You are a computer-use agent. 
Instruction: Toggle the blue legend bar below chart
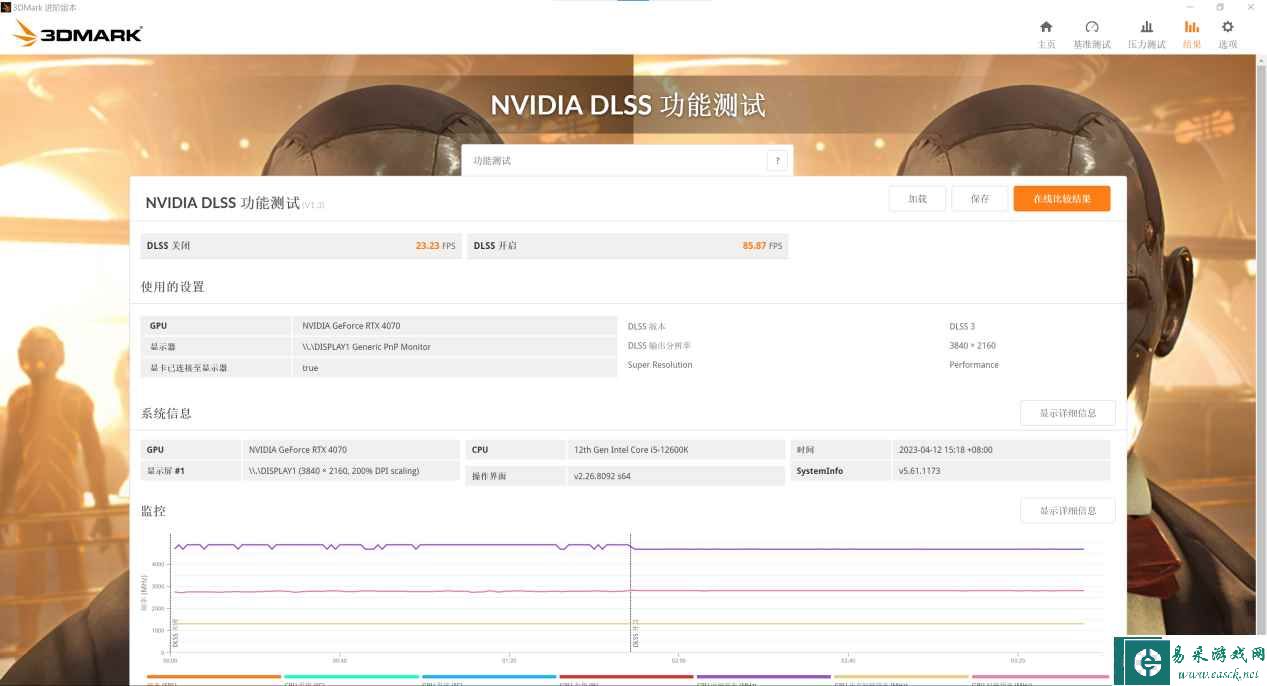click(x=489, y=677)
